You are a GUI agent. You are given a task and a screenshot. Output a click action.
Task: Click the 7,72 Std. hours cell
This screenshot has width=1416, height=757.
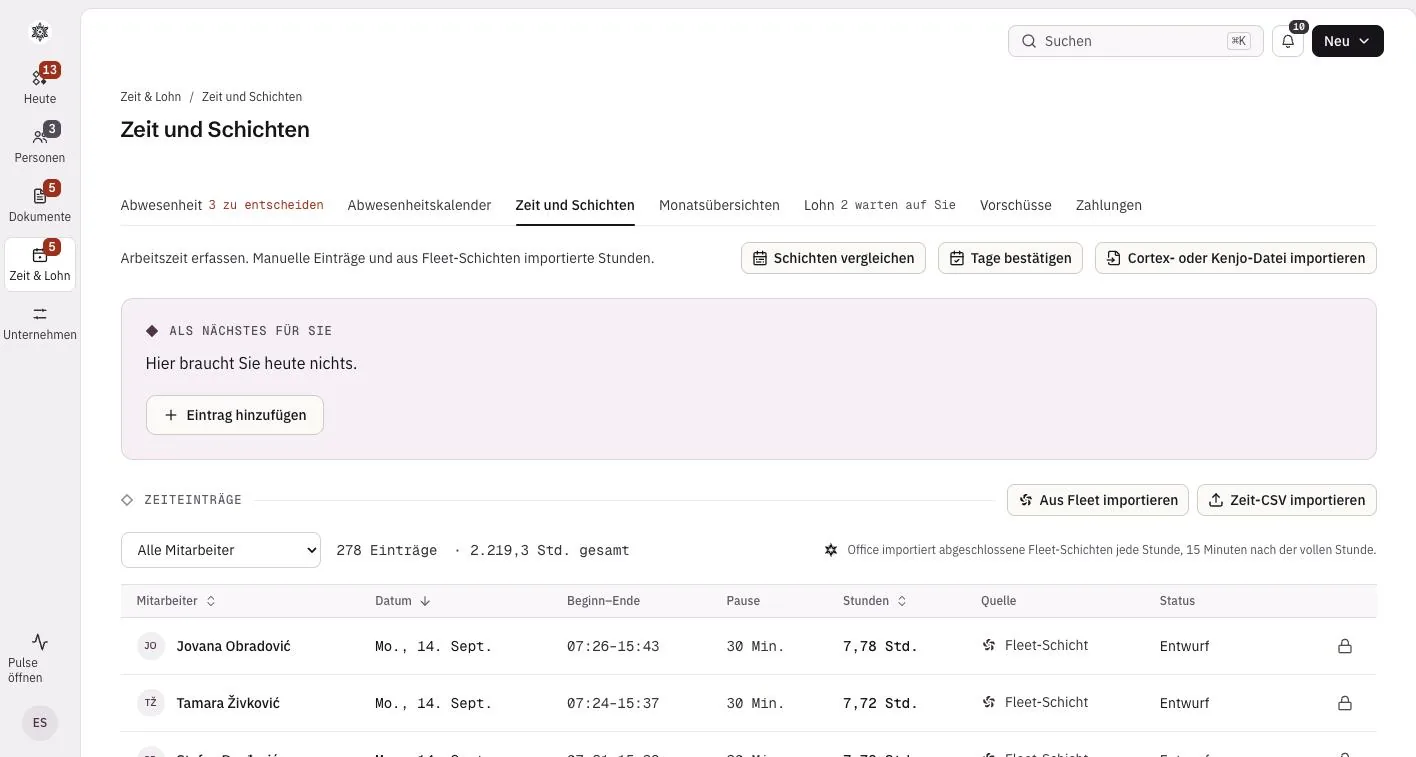[x=880, y=703]
